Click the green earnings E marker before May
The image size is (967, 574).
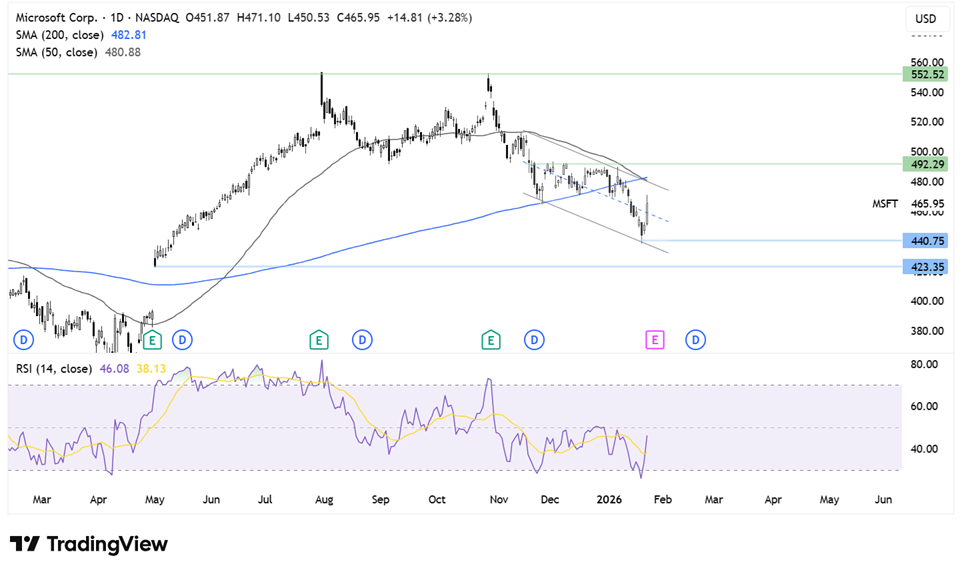(152, 340)
